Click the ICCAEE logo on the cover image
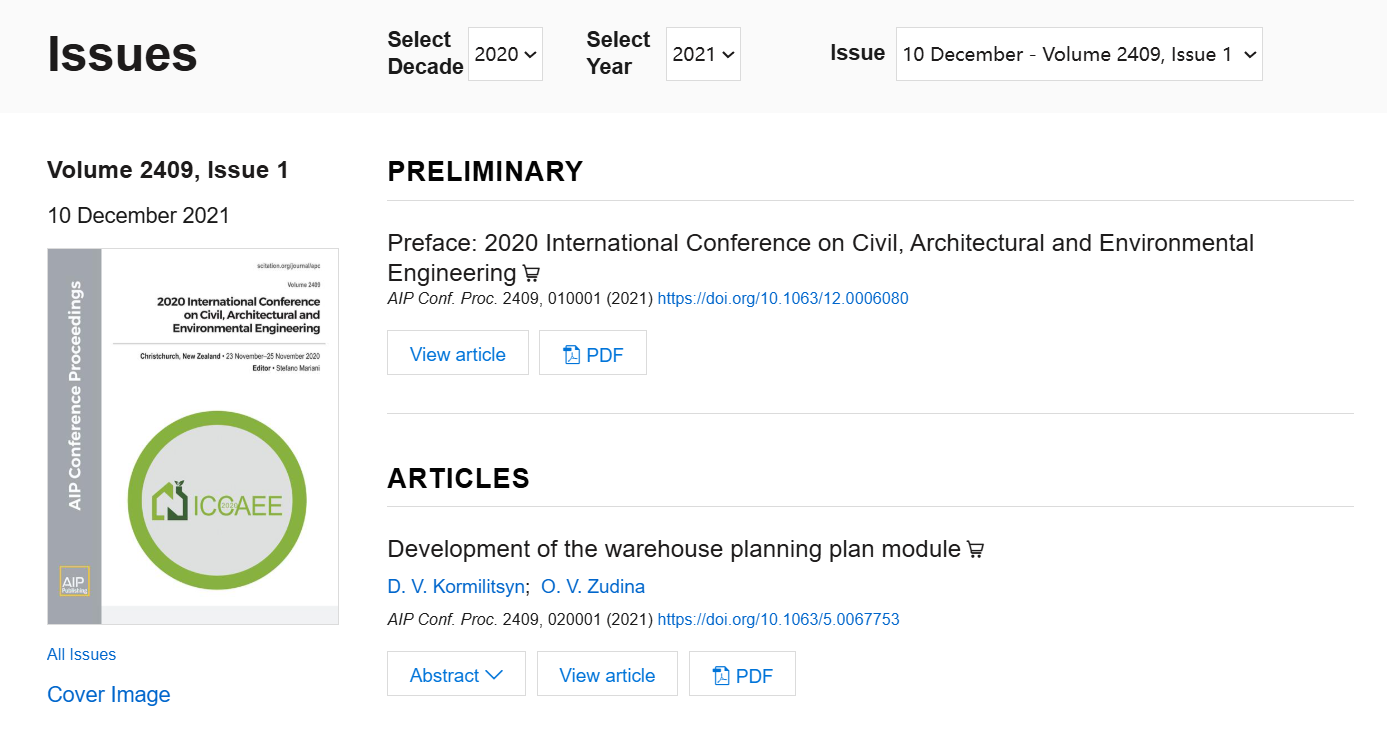 pos(217,501)
